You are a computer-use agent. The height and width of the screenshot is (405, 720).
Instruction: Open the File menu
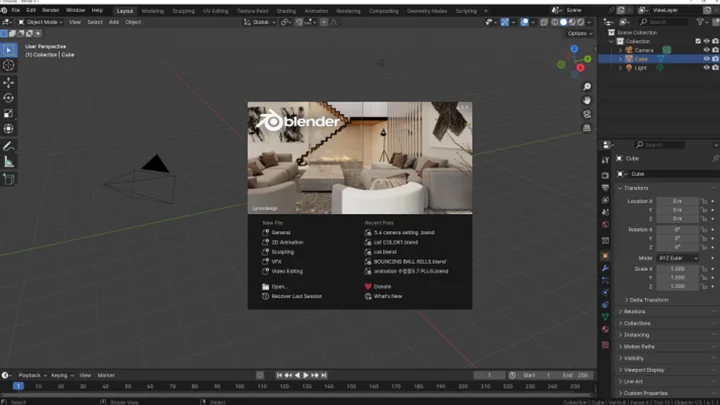coord(16,10)
